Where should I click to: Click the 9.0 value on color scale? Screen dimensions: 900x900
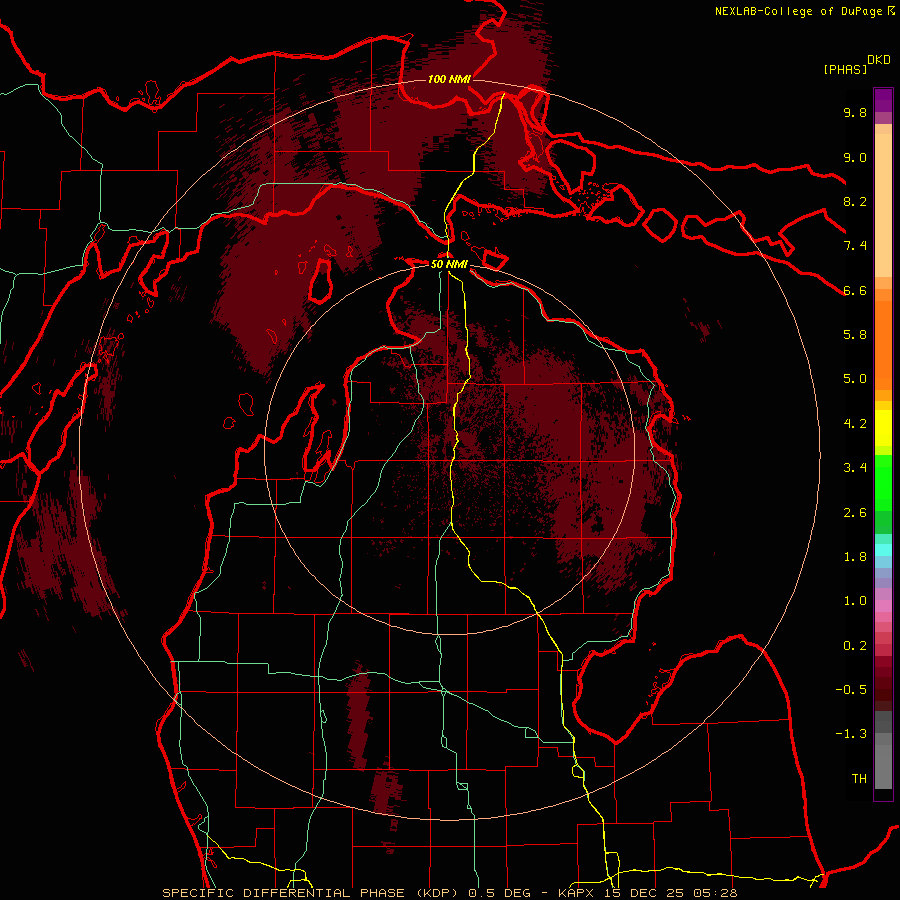coord(855,157)
